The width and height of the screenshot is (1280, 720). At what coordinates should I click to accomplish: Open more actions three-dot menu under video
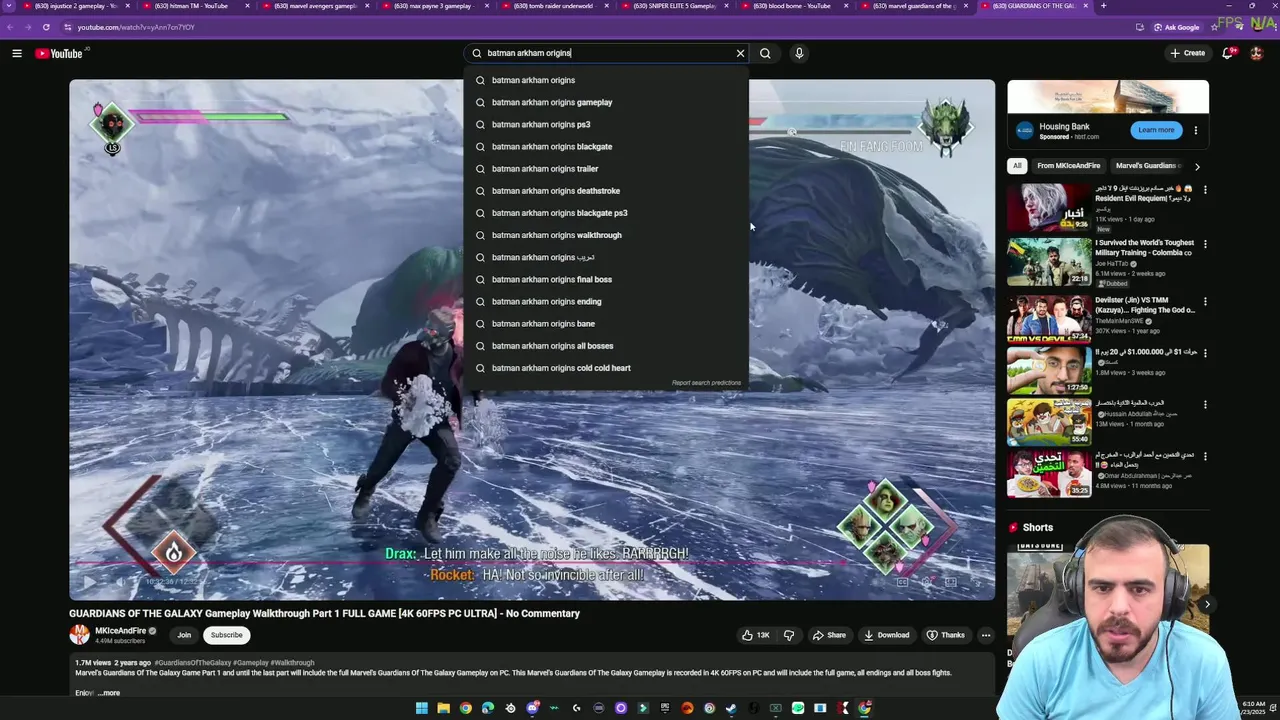click(985, 635)
